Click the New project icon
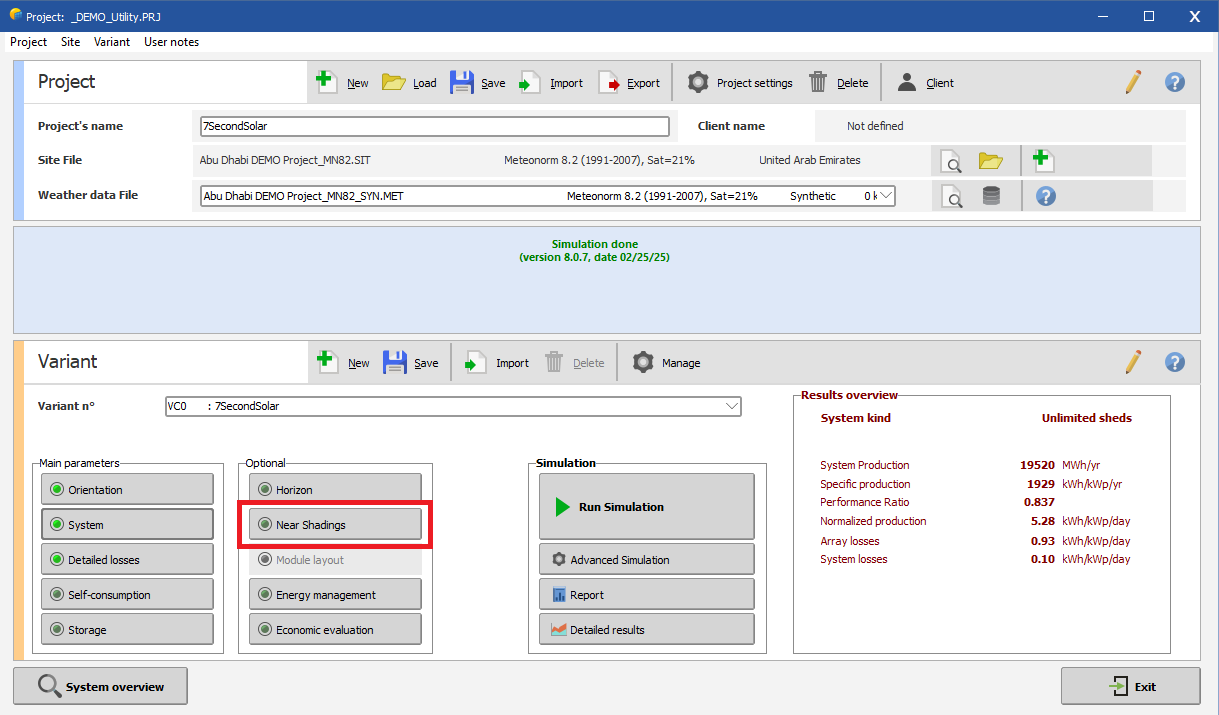 pos(327,83)
